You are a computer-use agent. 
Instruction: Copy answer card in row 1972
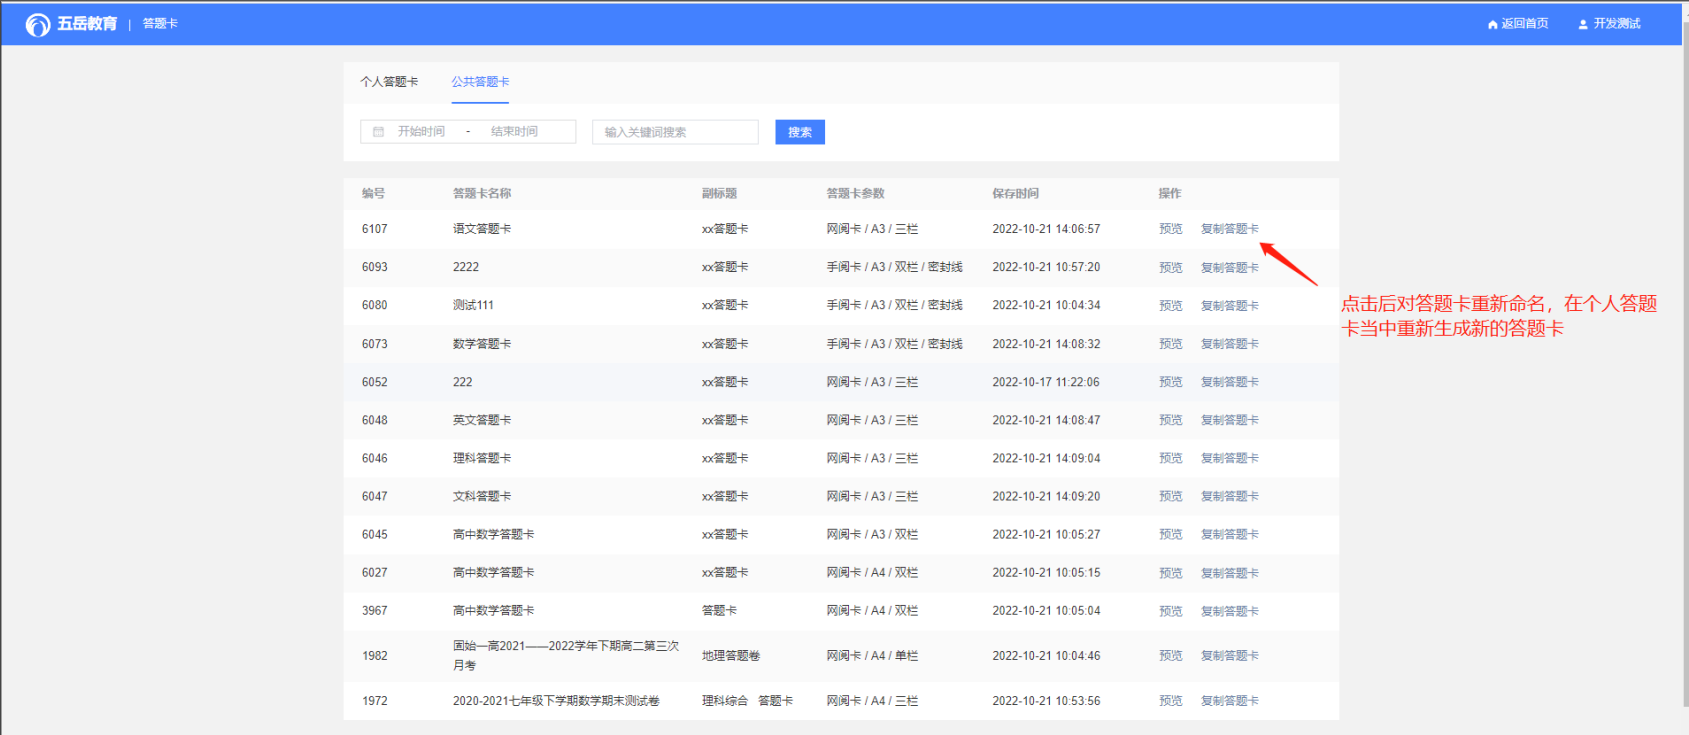[x=1229, y=701]
